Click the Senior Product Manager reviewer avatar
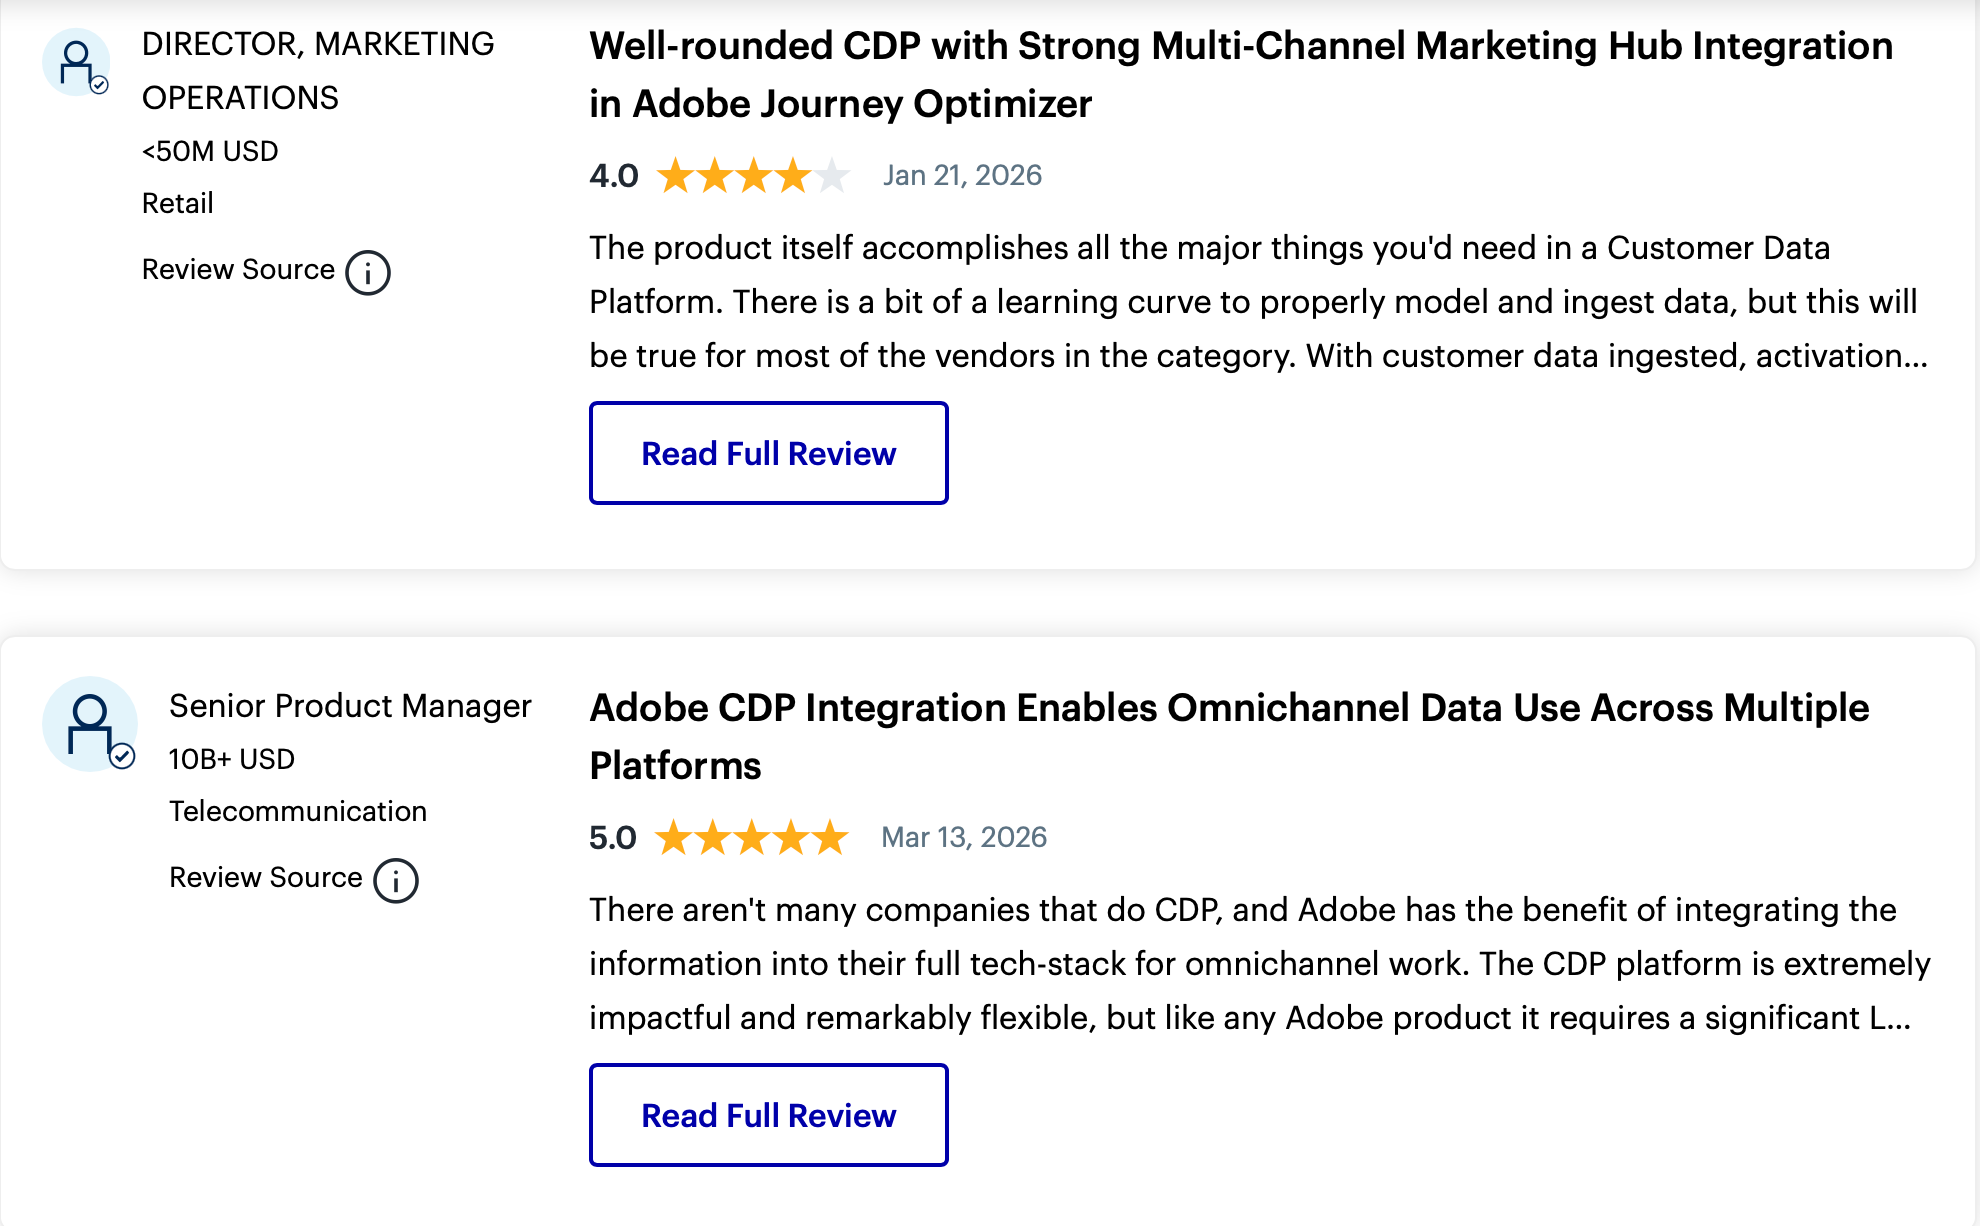Screen dimensions: 1980x1226 coord(89,723)
